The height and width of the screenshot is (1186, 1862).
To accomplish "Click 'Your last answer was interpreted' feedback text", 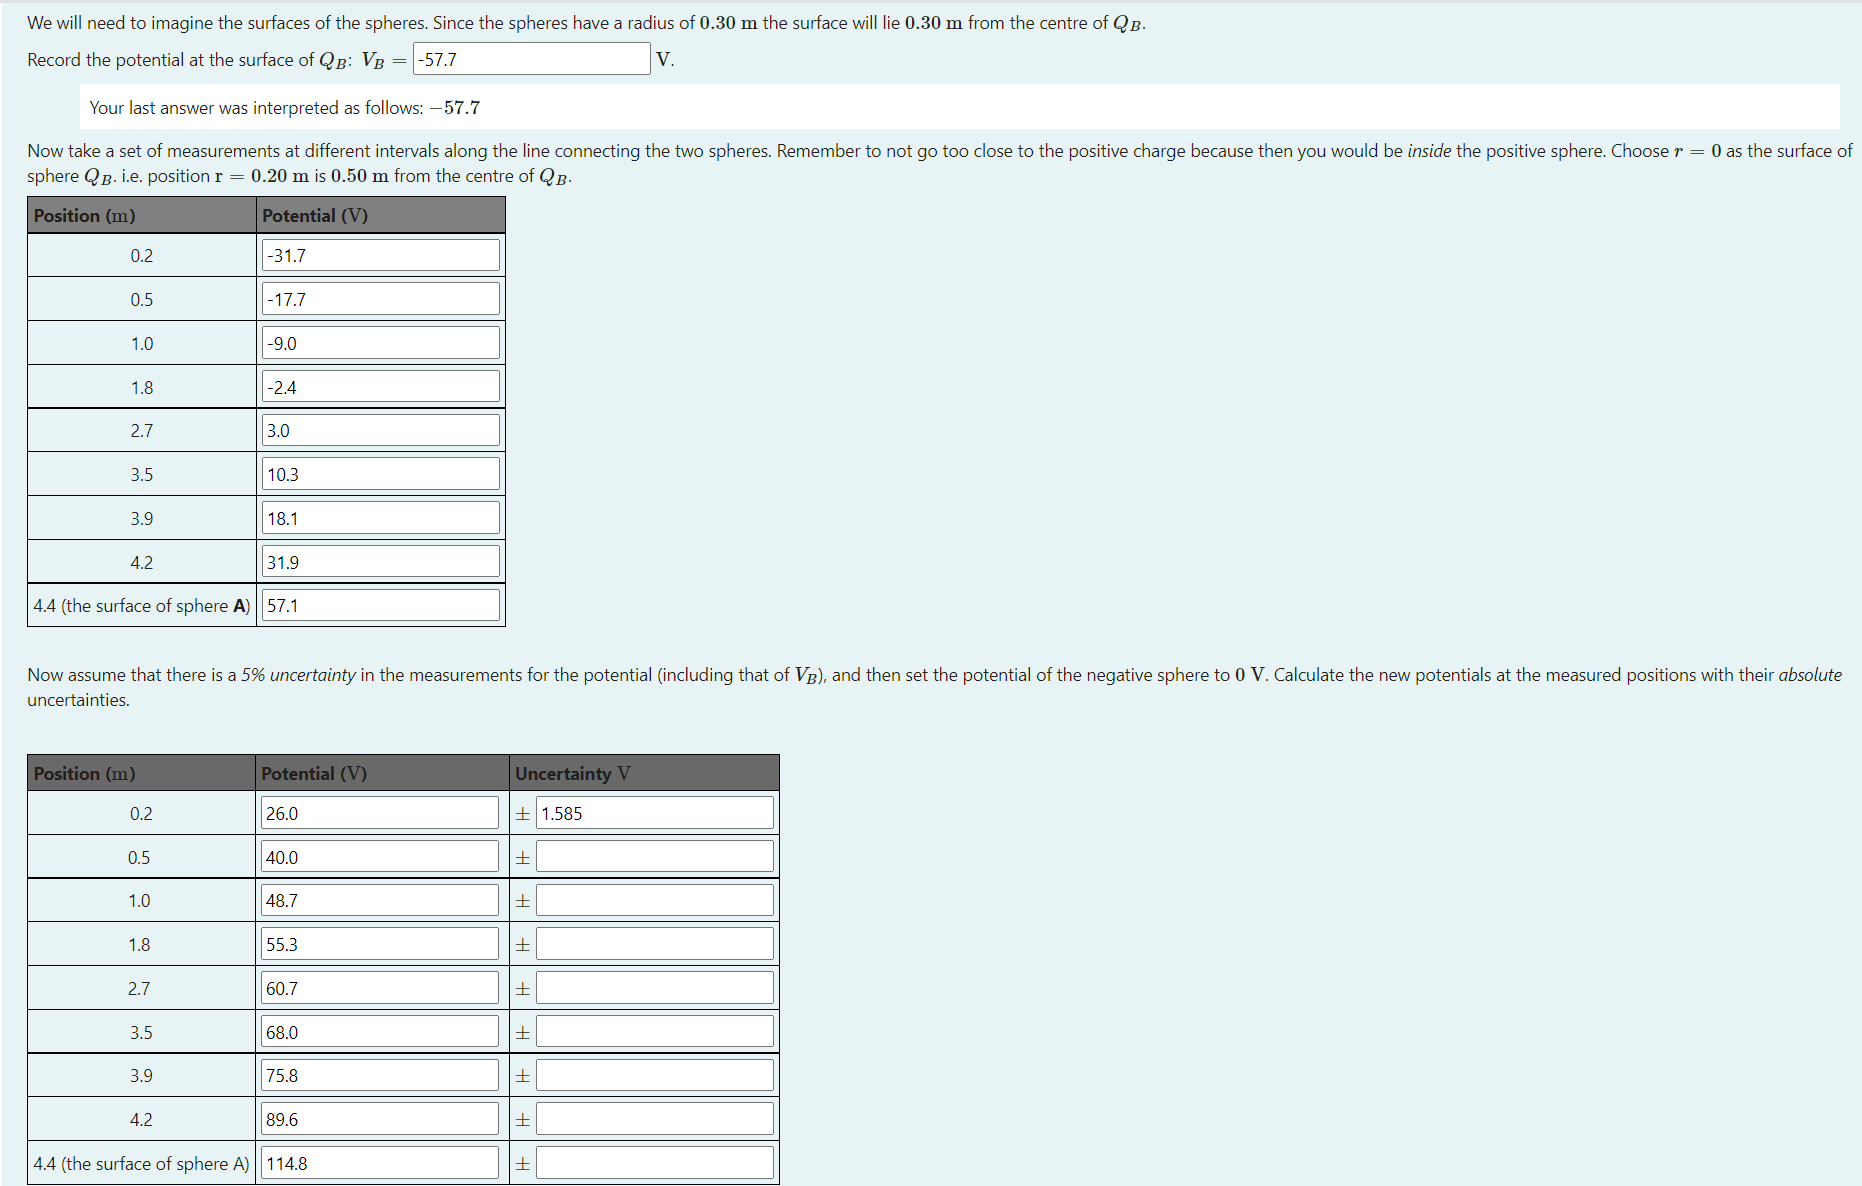I will pos(285,107).
